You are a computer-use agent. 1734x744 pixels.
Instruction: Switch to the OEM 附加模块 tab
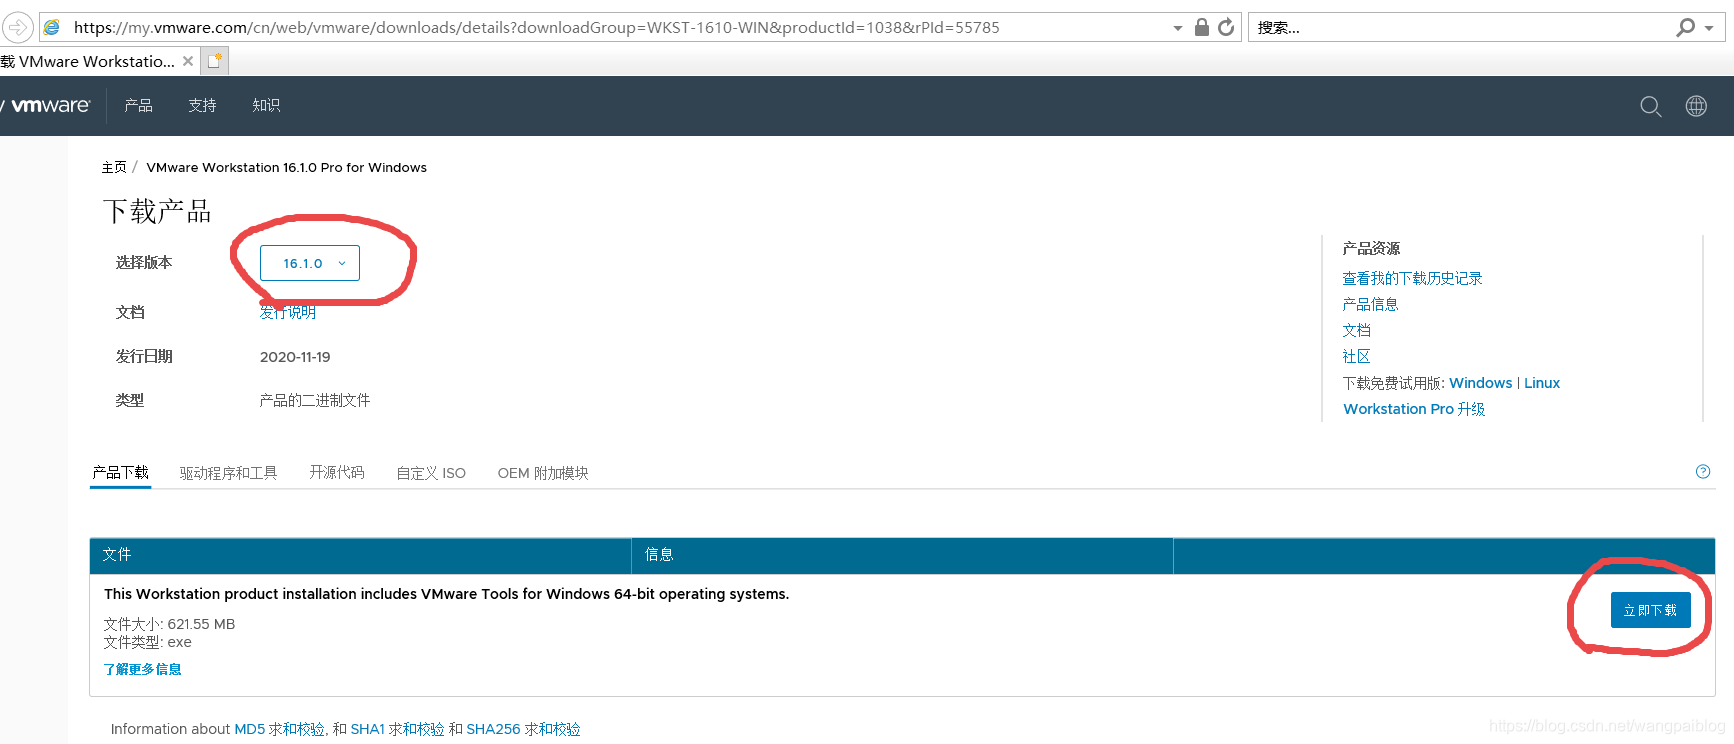tap(543, 473)
